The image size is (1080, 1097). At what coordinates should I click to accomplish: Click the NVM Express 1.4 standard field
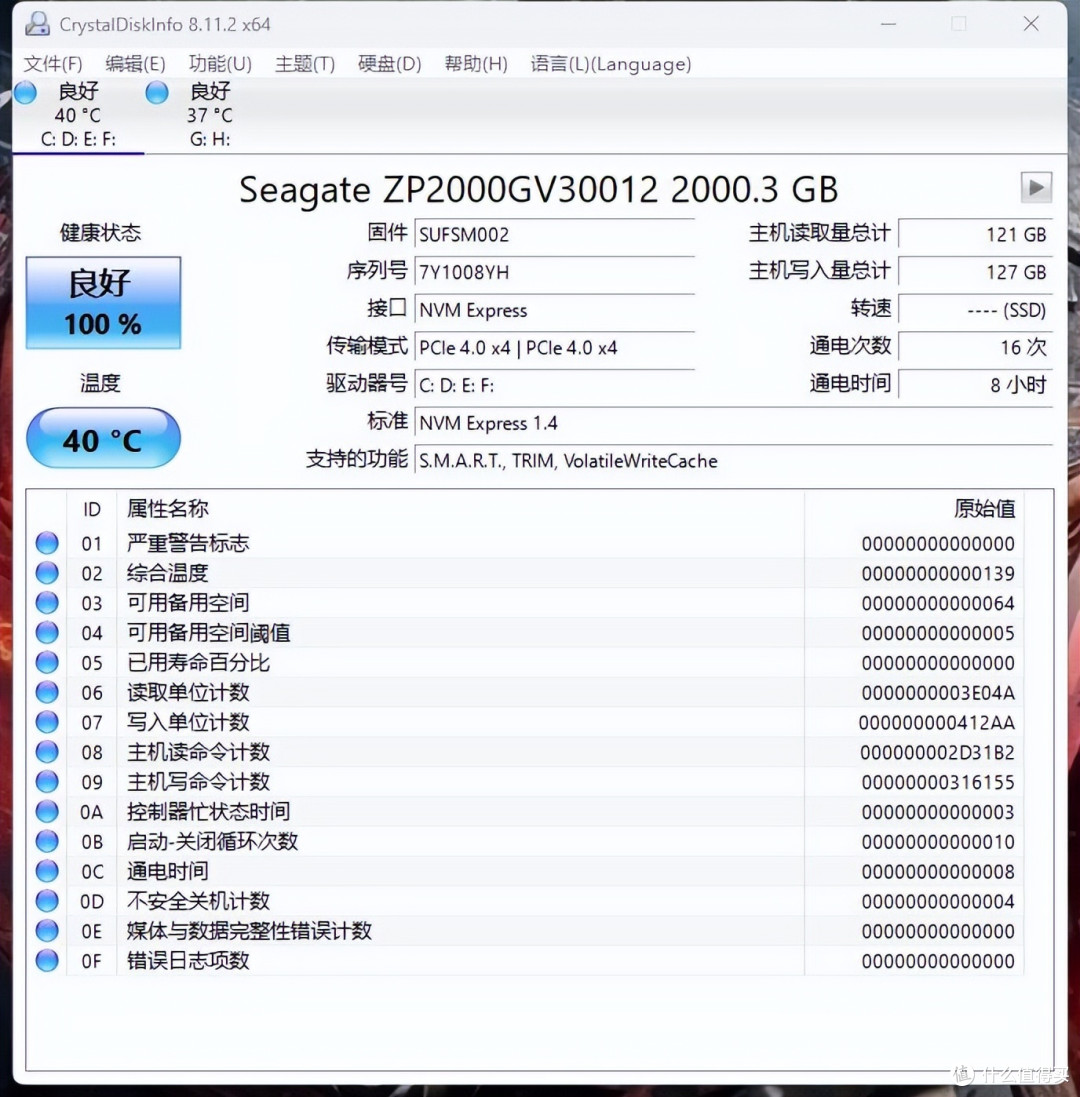coord(733,424)
